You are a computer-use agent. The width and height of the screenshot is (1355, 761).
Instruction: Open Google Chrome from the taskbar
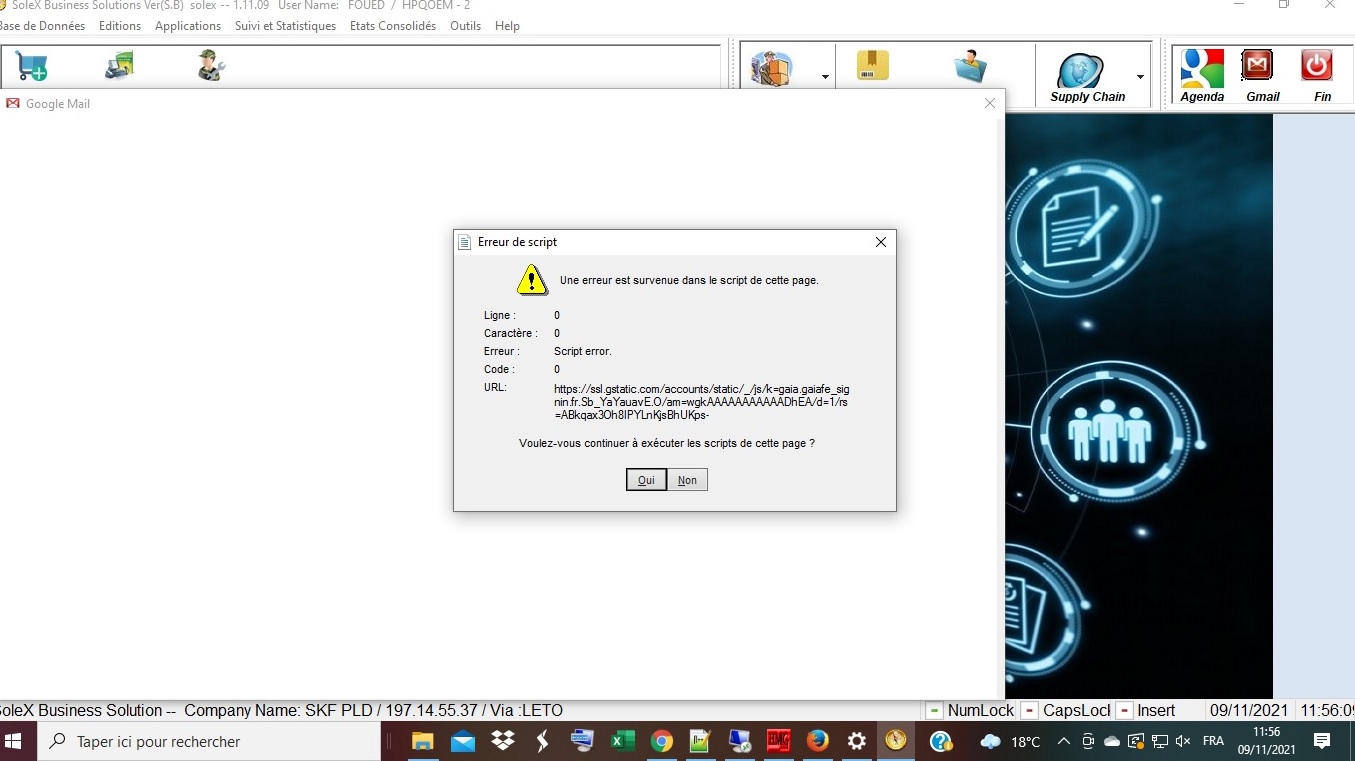point(661,741)
